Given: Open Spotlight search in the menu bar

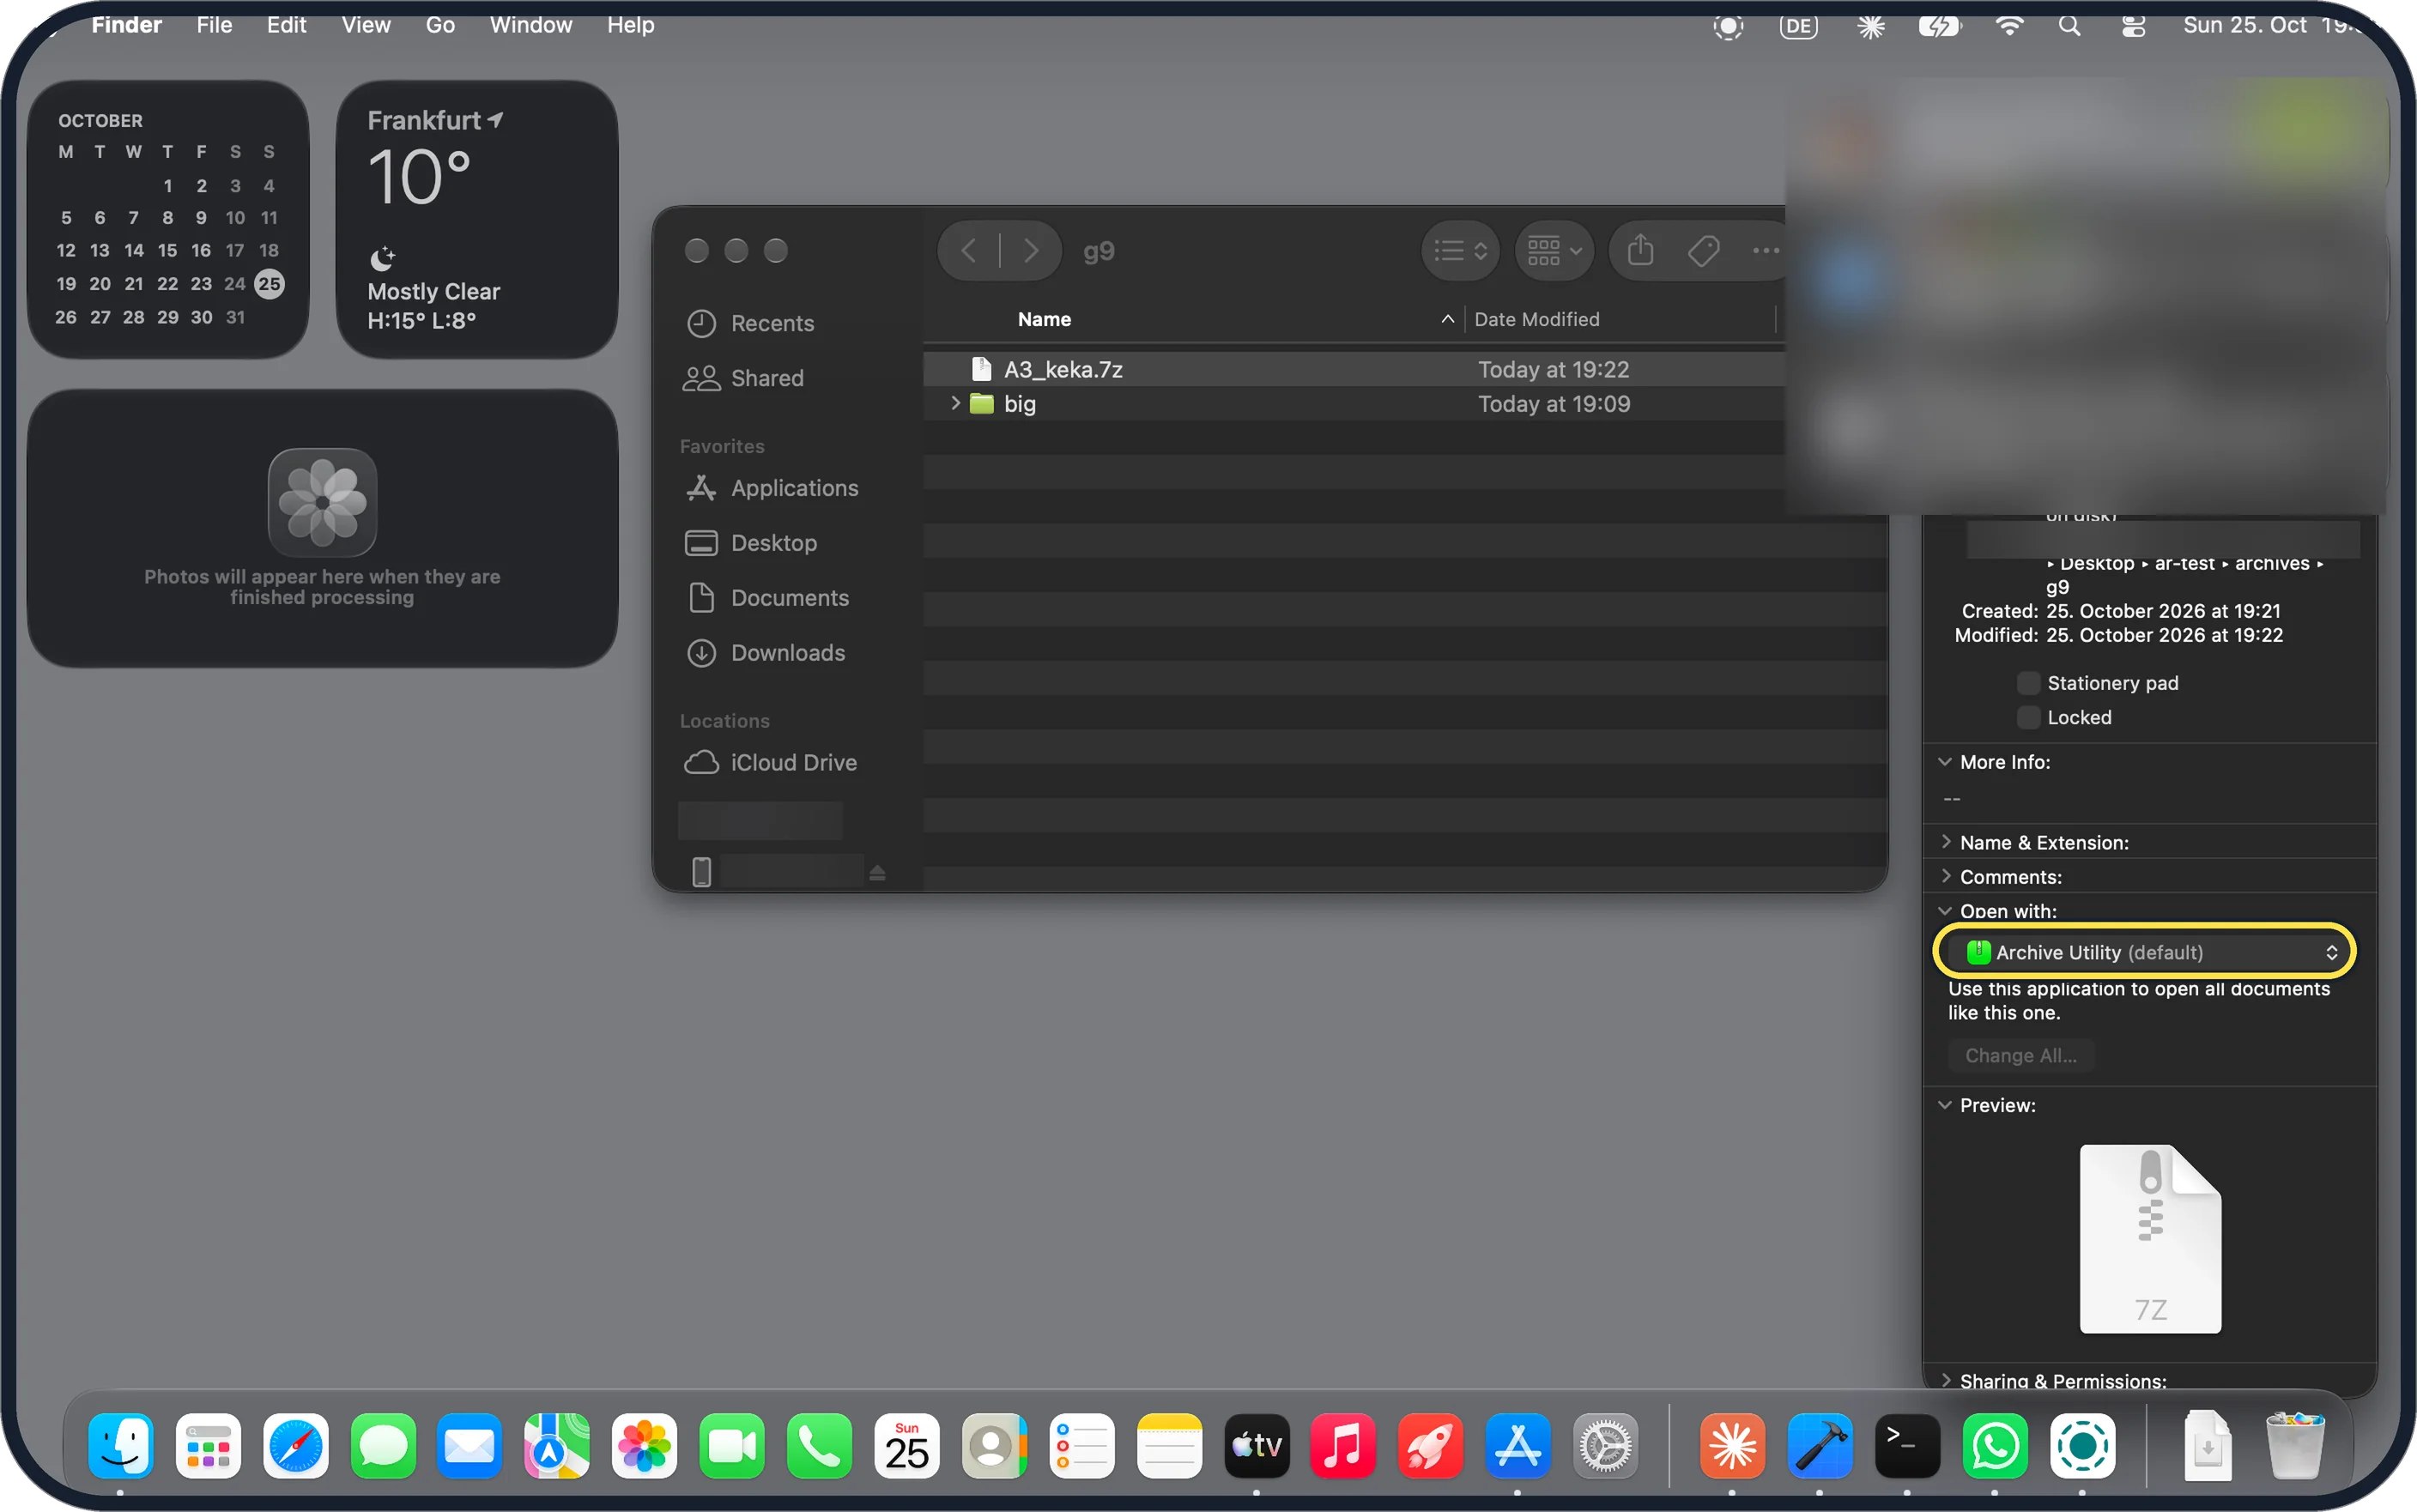Looking at the screenshot, I should [x=2070, y=26].
